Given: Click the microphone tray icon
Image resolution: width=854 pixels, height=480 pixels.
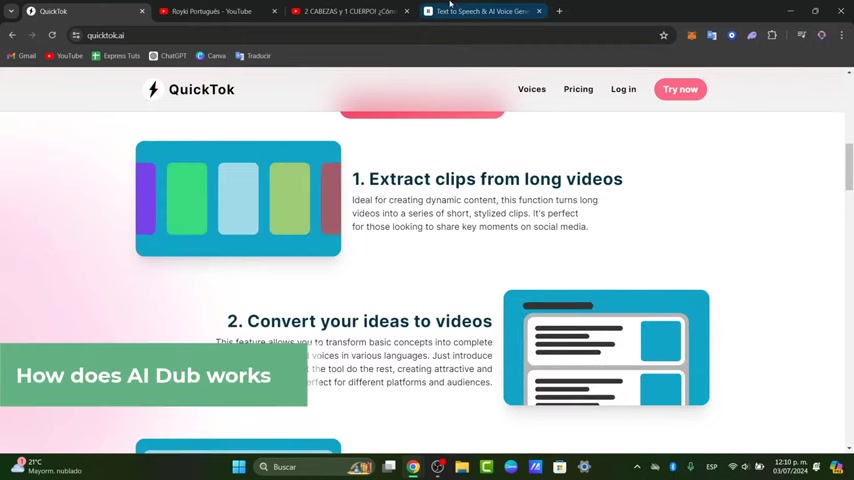Looking at the screenshot, I should [691, 467].
